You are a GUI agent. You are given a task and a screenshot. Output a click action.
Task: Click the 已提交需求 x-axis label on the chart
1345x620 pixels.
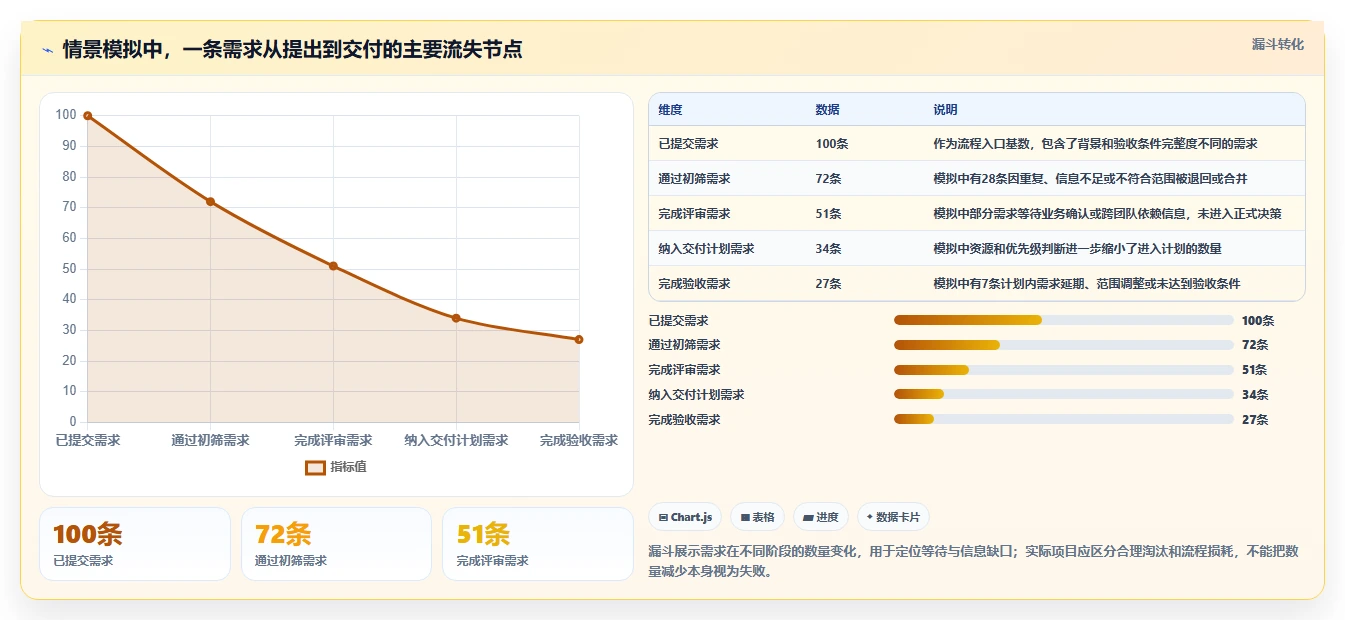(88, 440)
